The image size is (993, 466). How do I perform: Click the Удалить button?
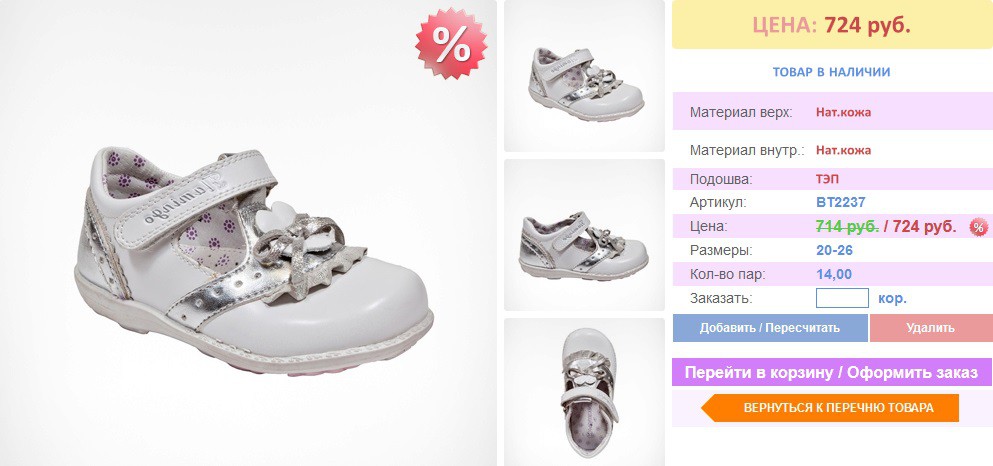point(931,328)
